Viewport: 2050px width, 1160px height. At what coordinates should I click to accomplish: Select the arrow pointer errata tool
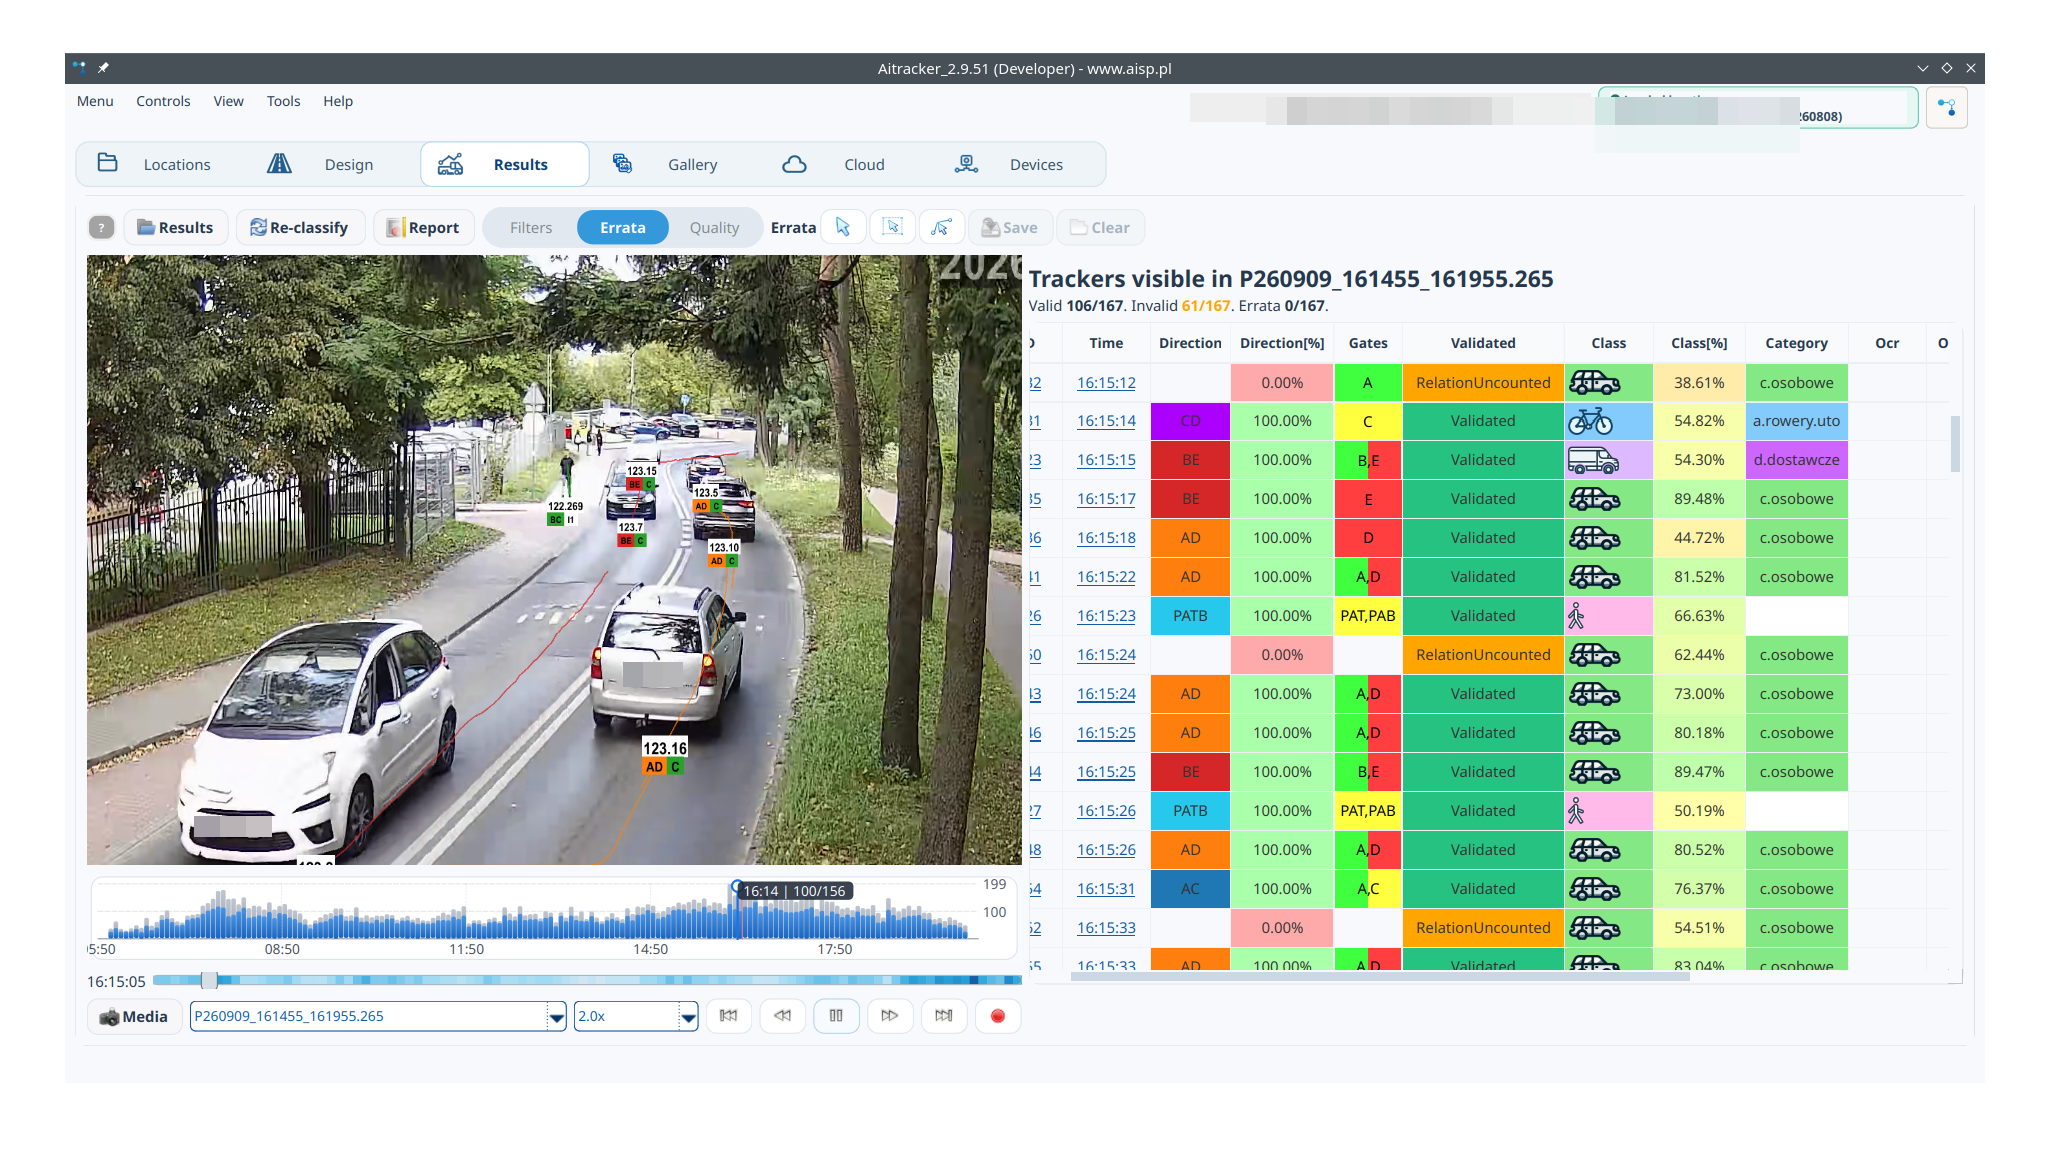coord(843,228)
